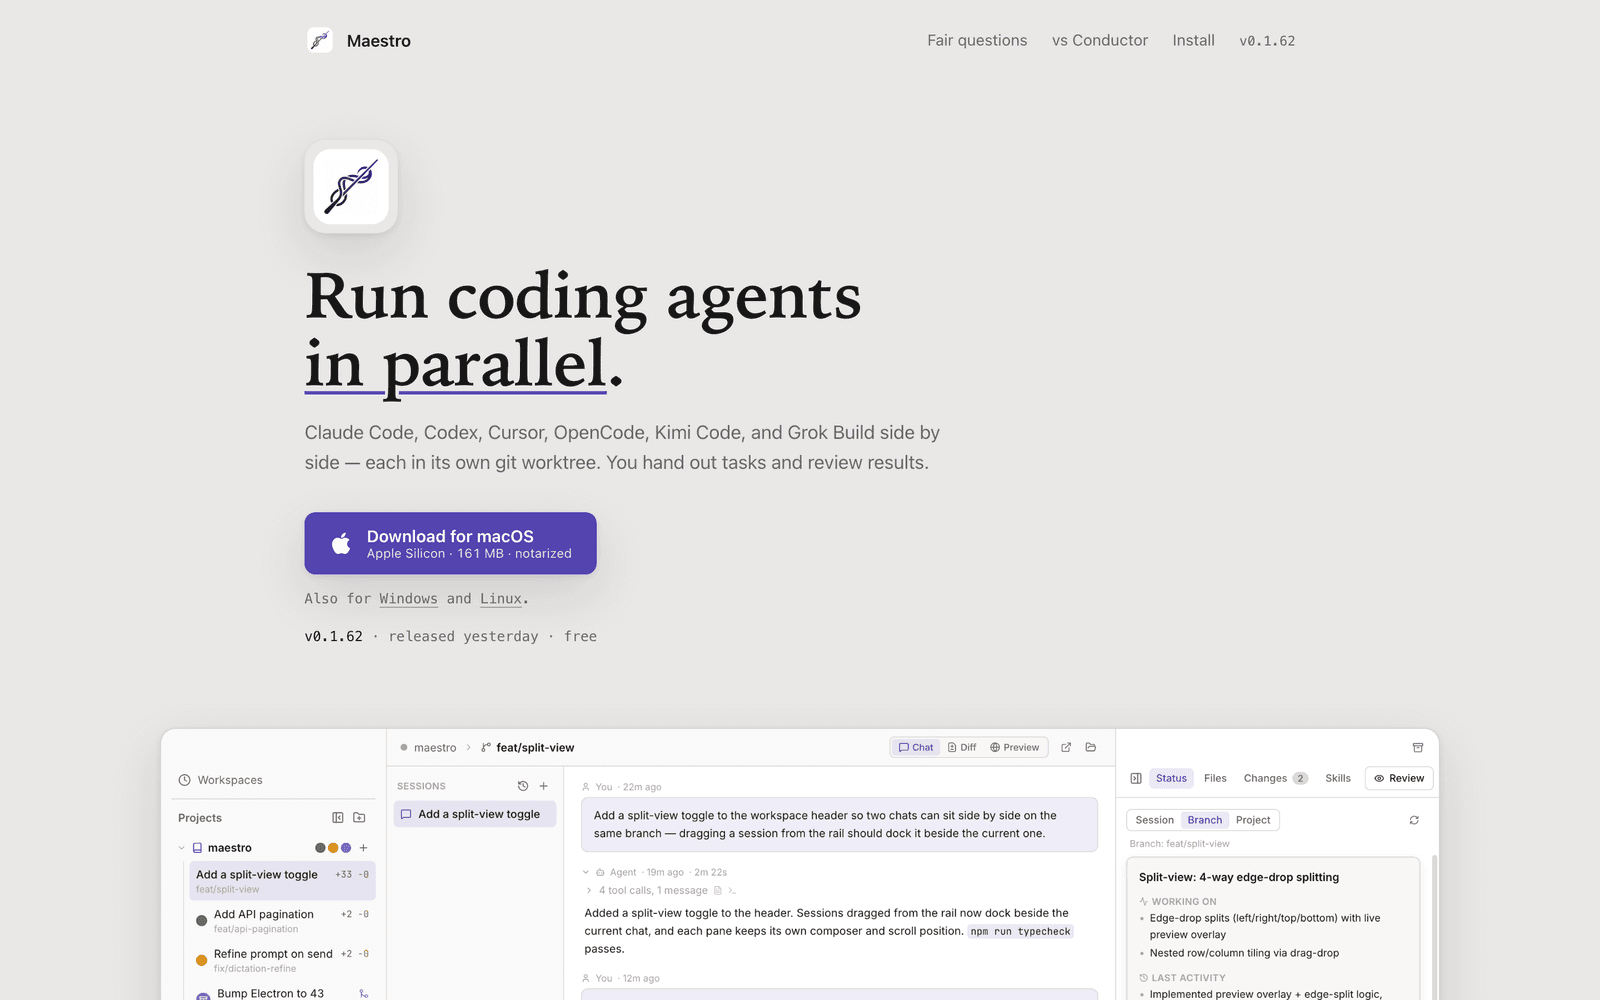The height and width of the screenshot is (1000, 1600).
Task: Select Refine prompt on send workspace
Action: tap(282, 960)
